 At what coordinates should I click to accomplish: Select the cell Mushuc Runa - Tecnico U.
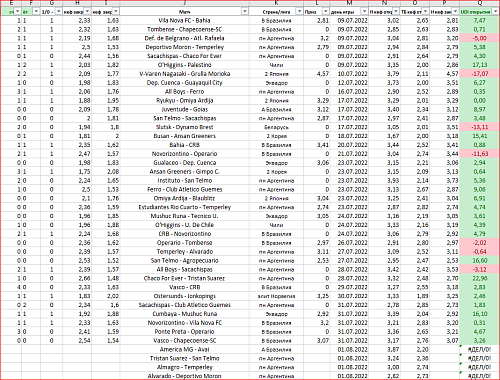click(184, 216)
